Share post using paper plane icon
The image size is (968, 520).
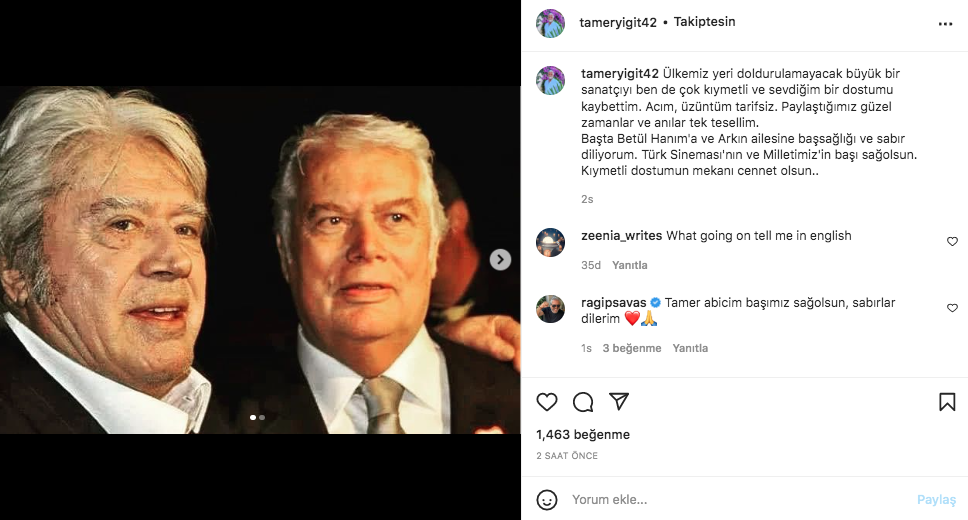click(619, 402)
